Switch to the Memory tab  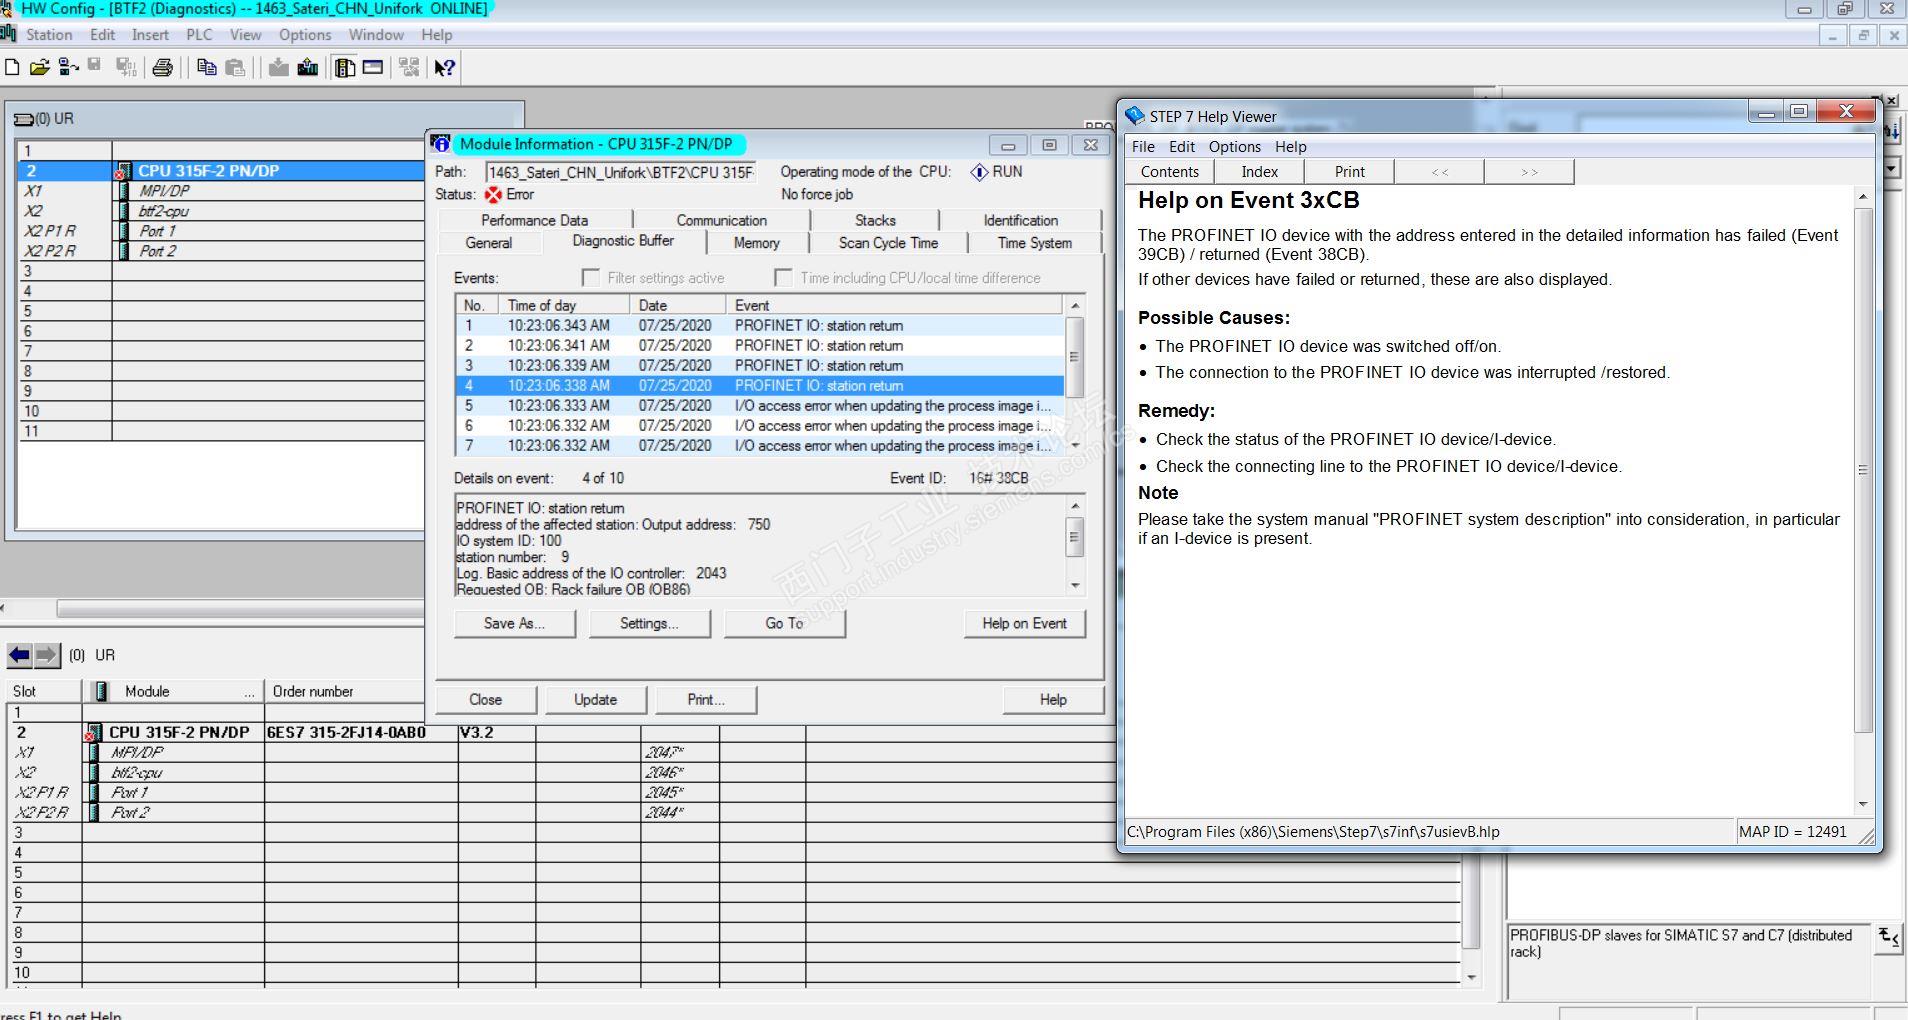click(x=756, y=243)
